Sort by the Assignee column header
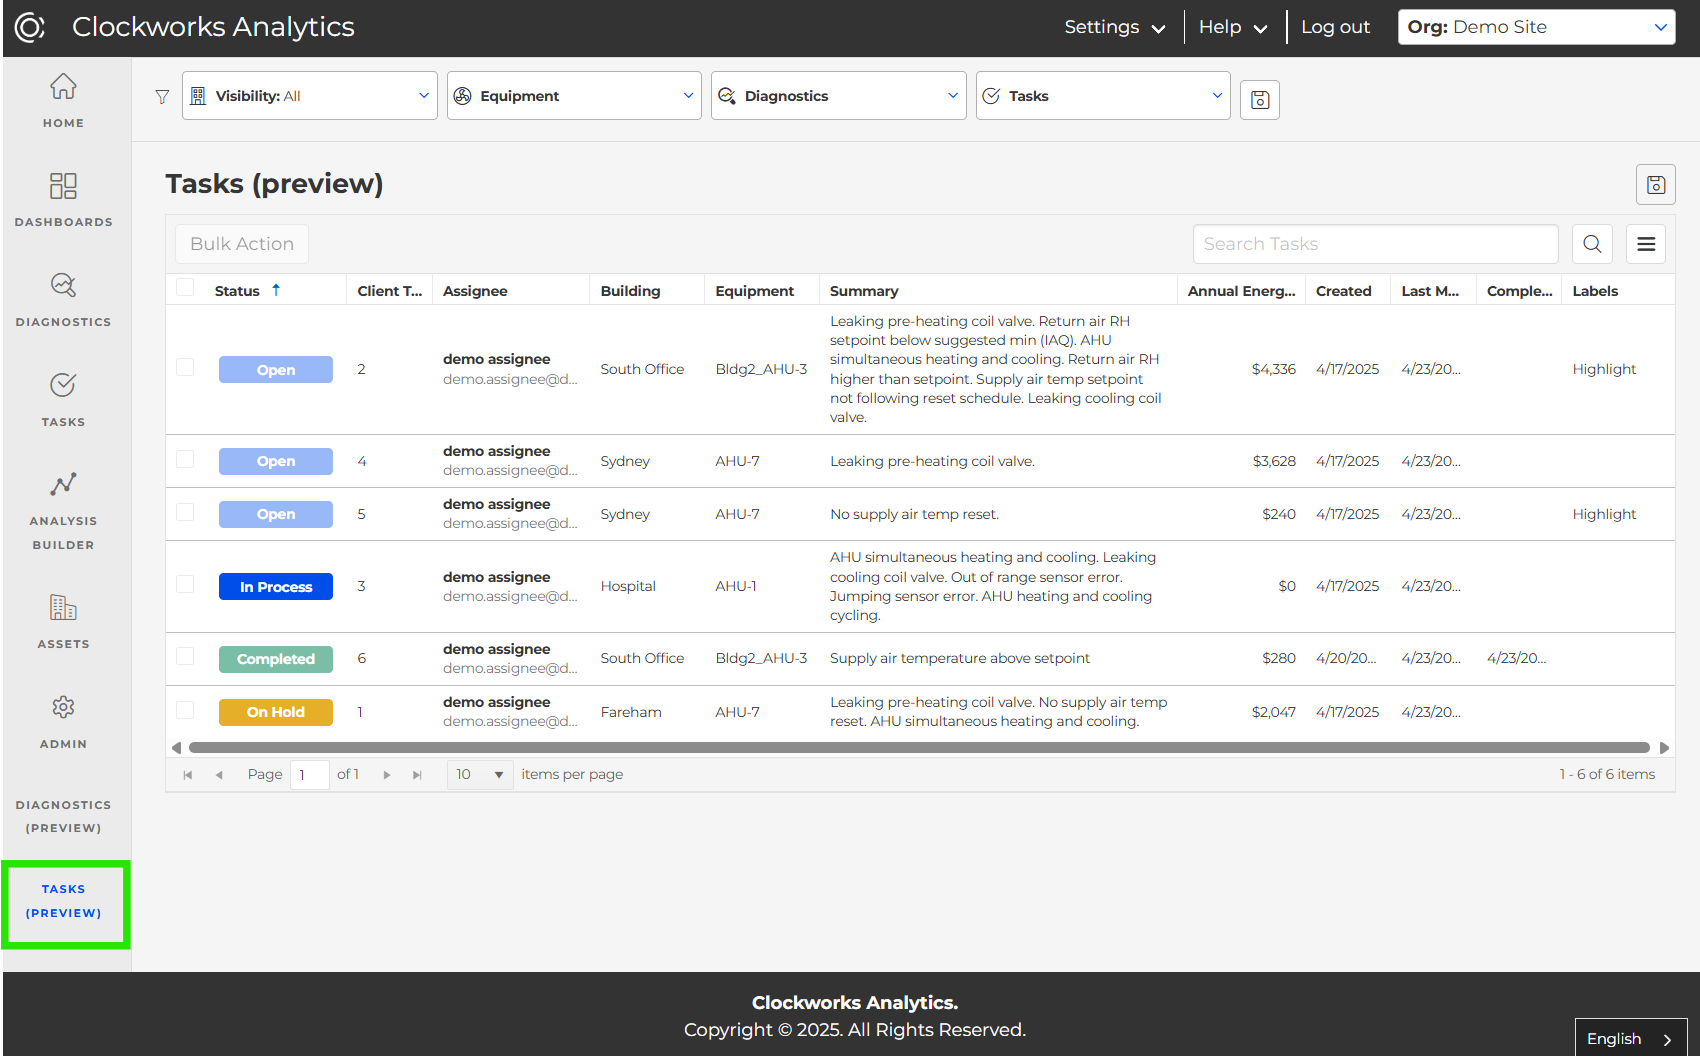 pos(475,291)
